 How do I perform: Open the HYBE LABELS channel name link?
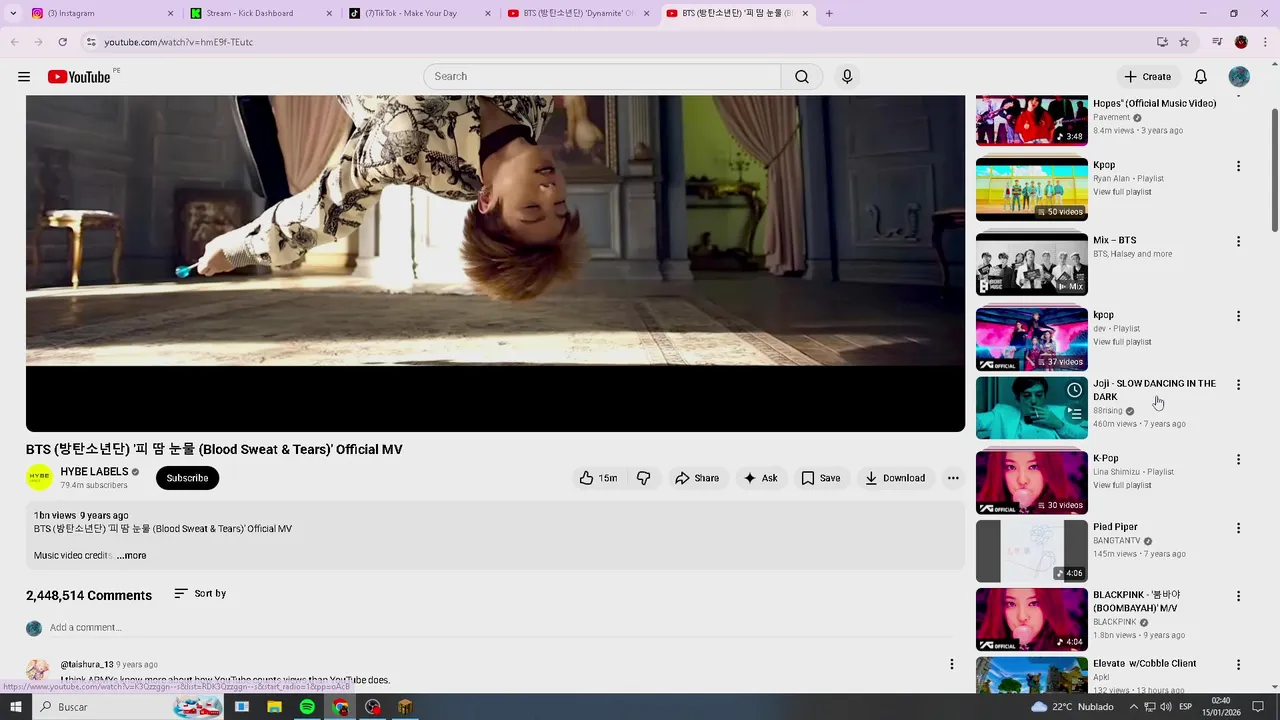[94, 472]
